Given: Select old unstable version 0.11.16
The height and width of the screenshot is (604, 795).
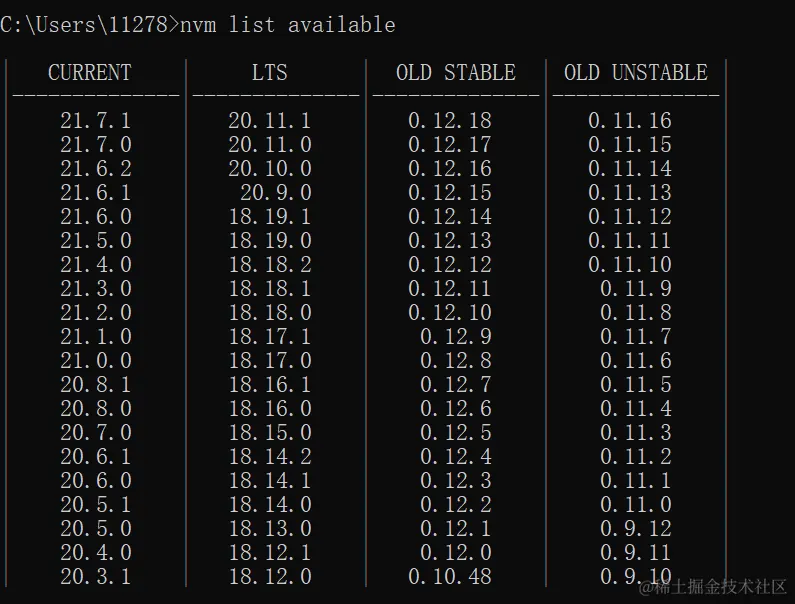Looking at the screenshot, I should [630, 121].
